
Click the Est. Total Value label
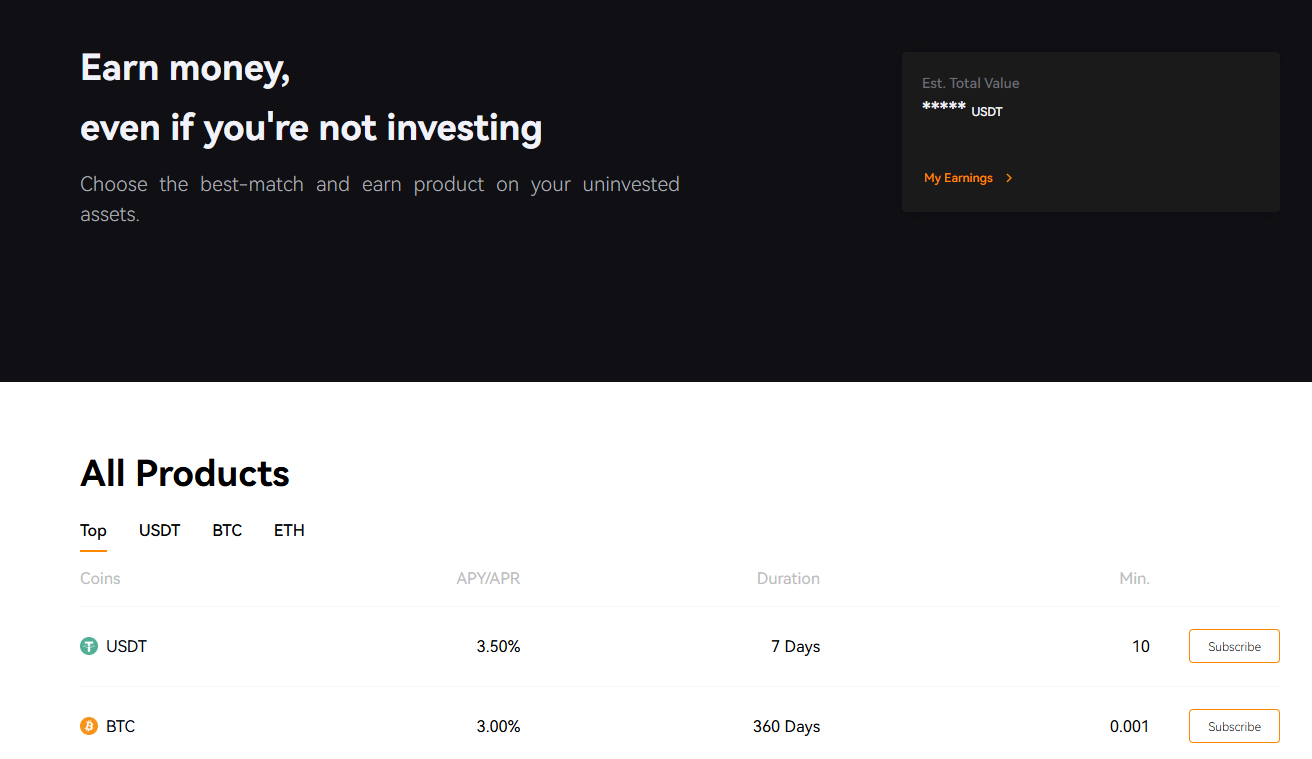click(x=971, y=83)
